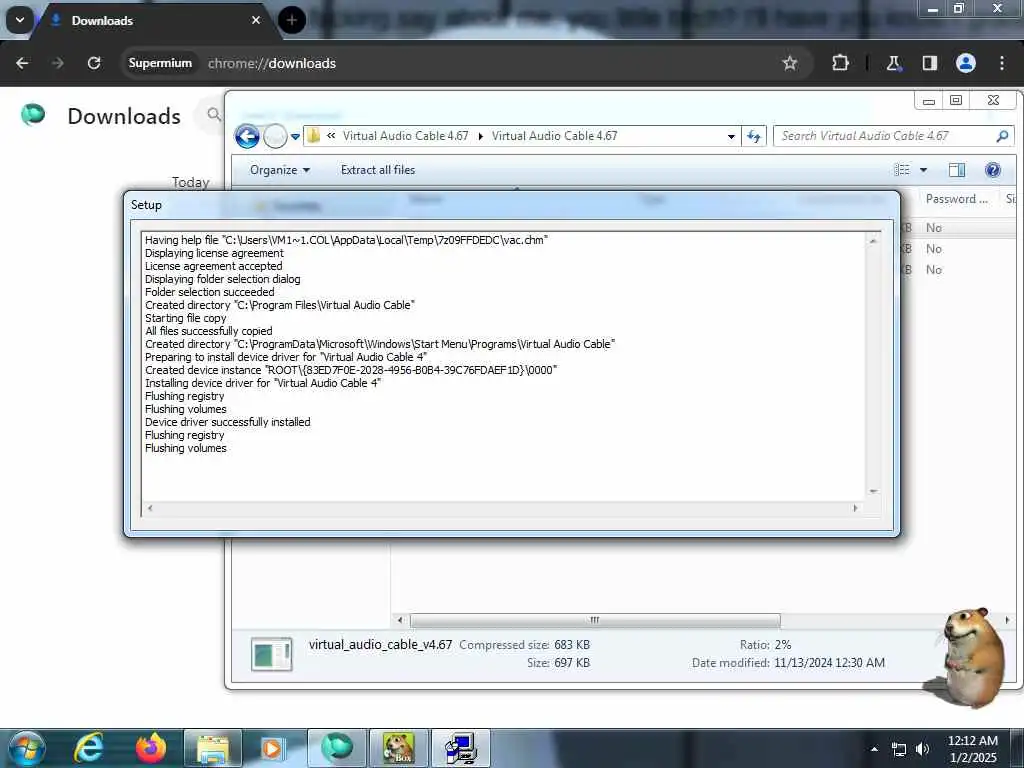The image size is (1024, 768).
Task: Click the Setup window title bar
Action: pos(511,205)
